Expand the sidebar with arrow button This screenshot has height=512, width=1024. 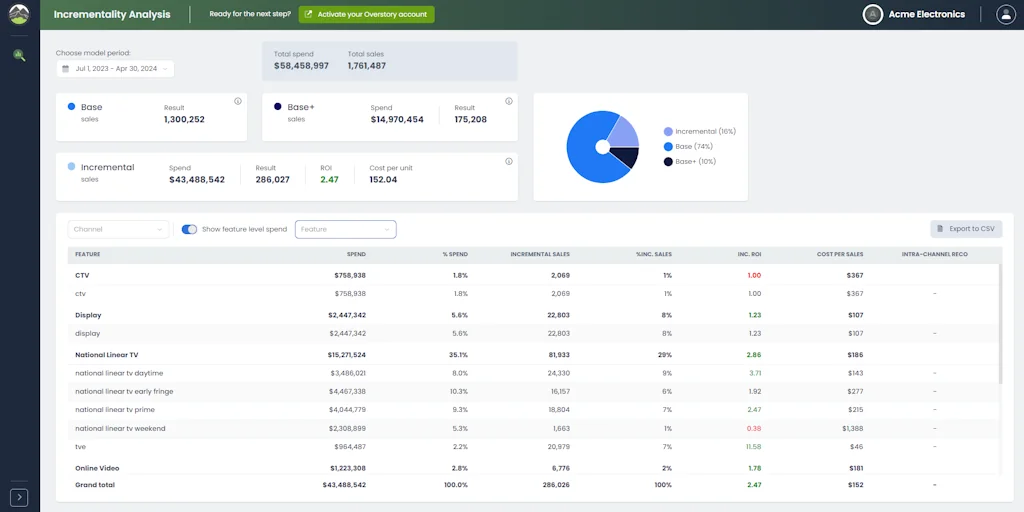coord(19,497)
